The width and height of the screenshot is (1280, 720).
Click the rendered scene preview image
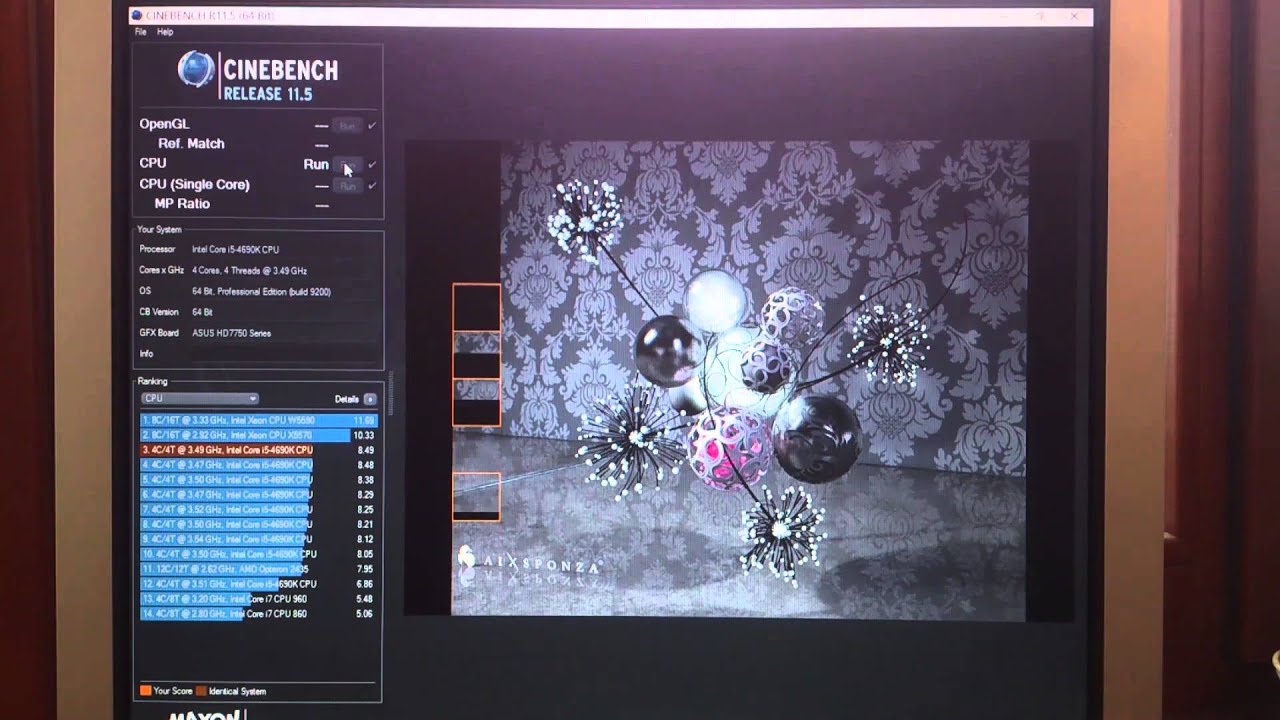(740, 380)
